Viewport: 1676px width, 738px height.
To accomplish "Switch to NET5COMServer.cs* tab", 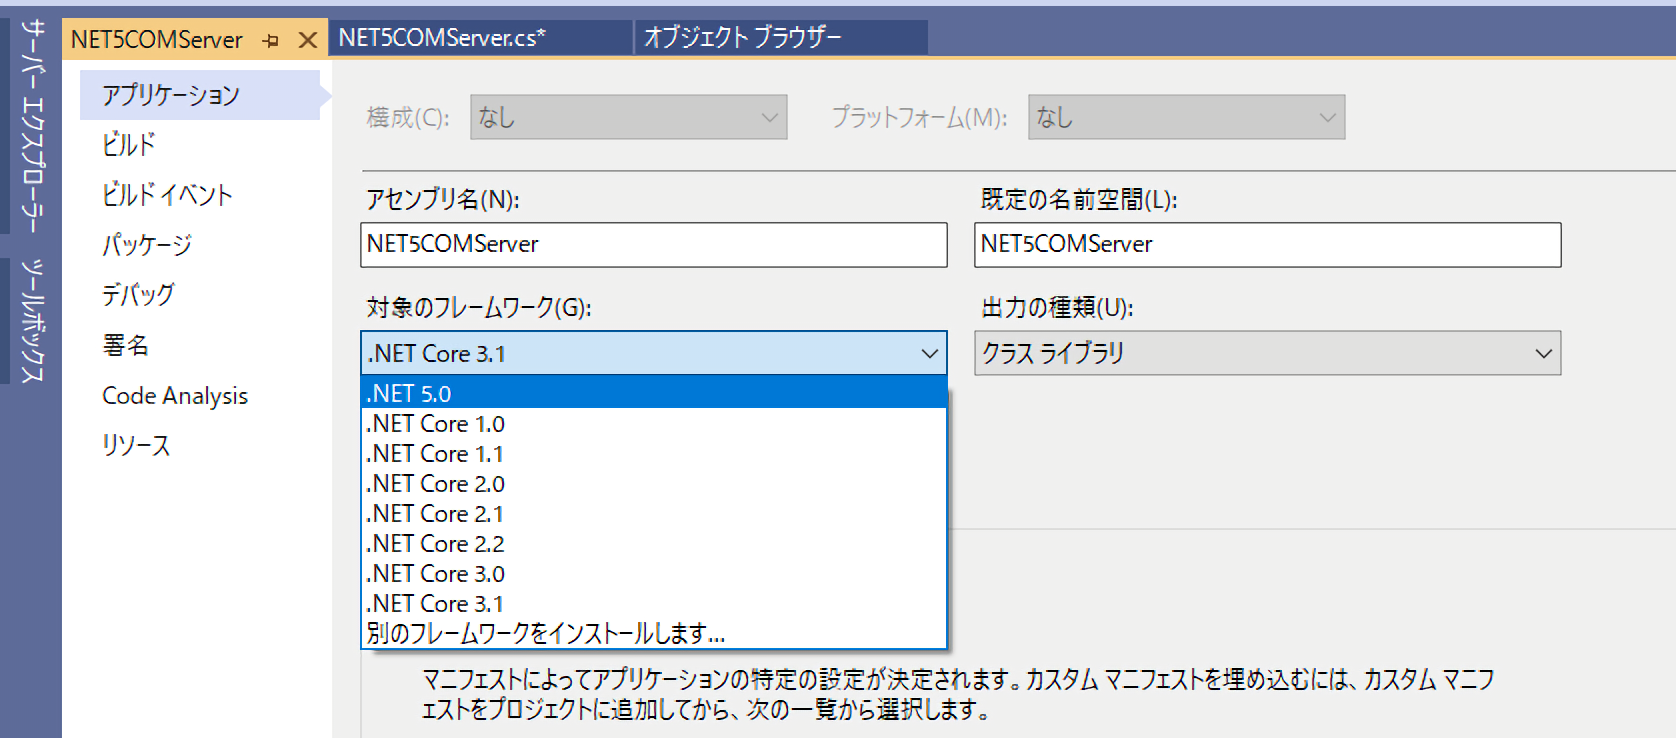I will point(442,38).
